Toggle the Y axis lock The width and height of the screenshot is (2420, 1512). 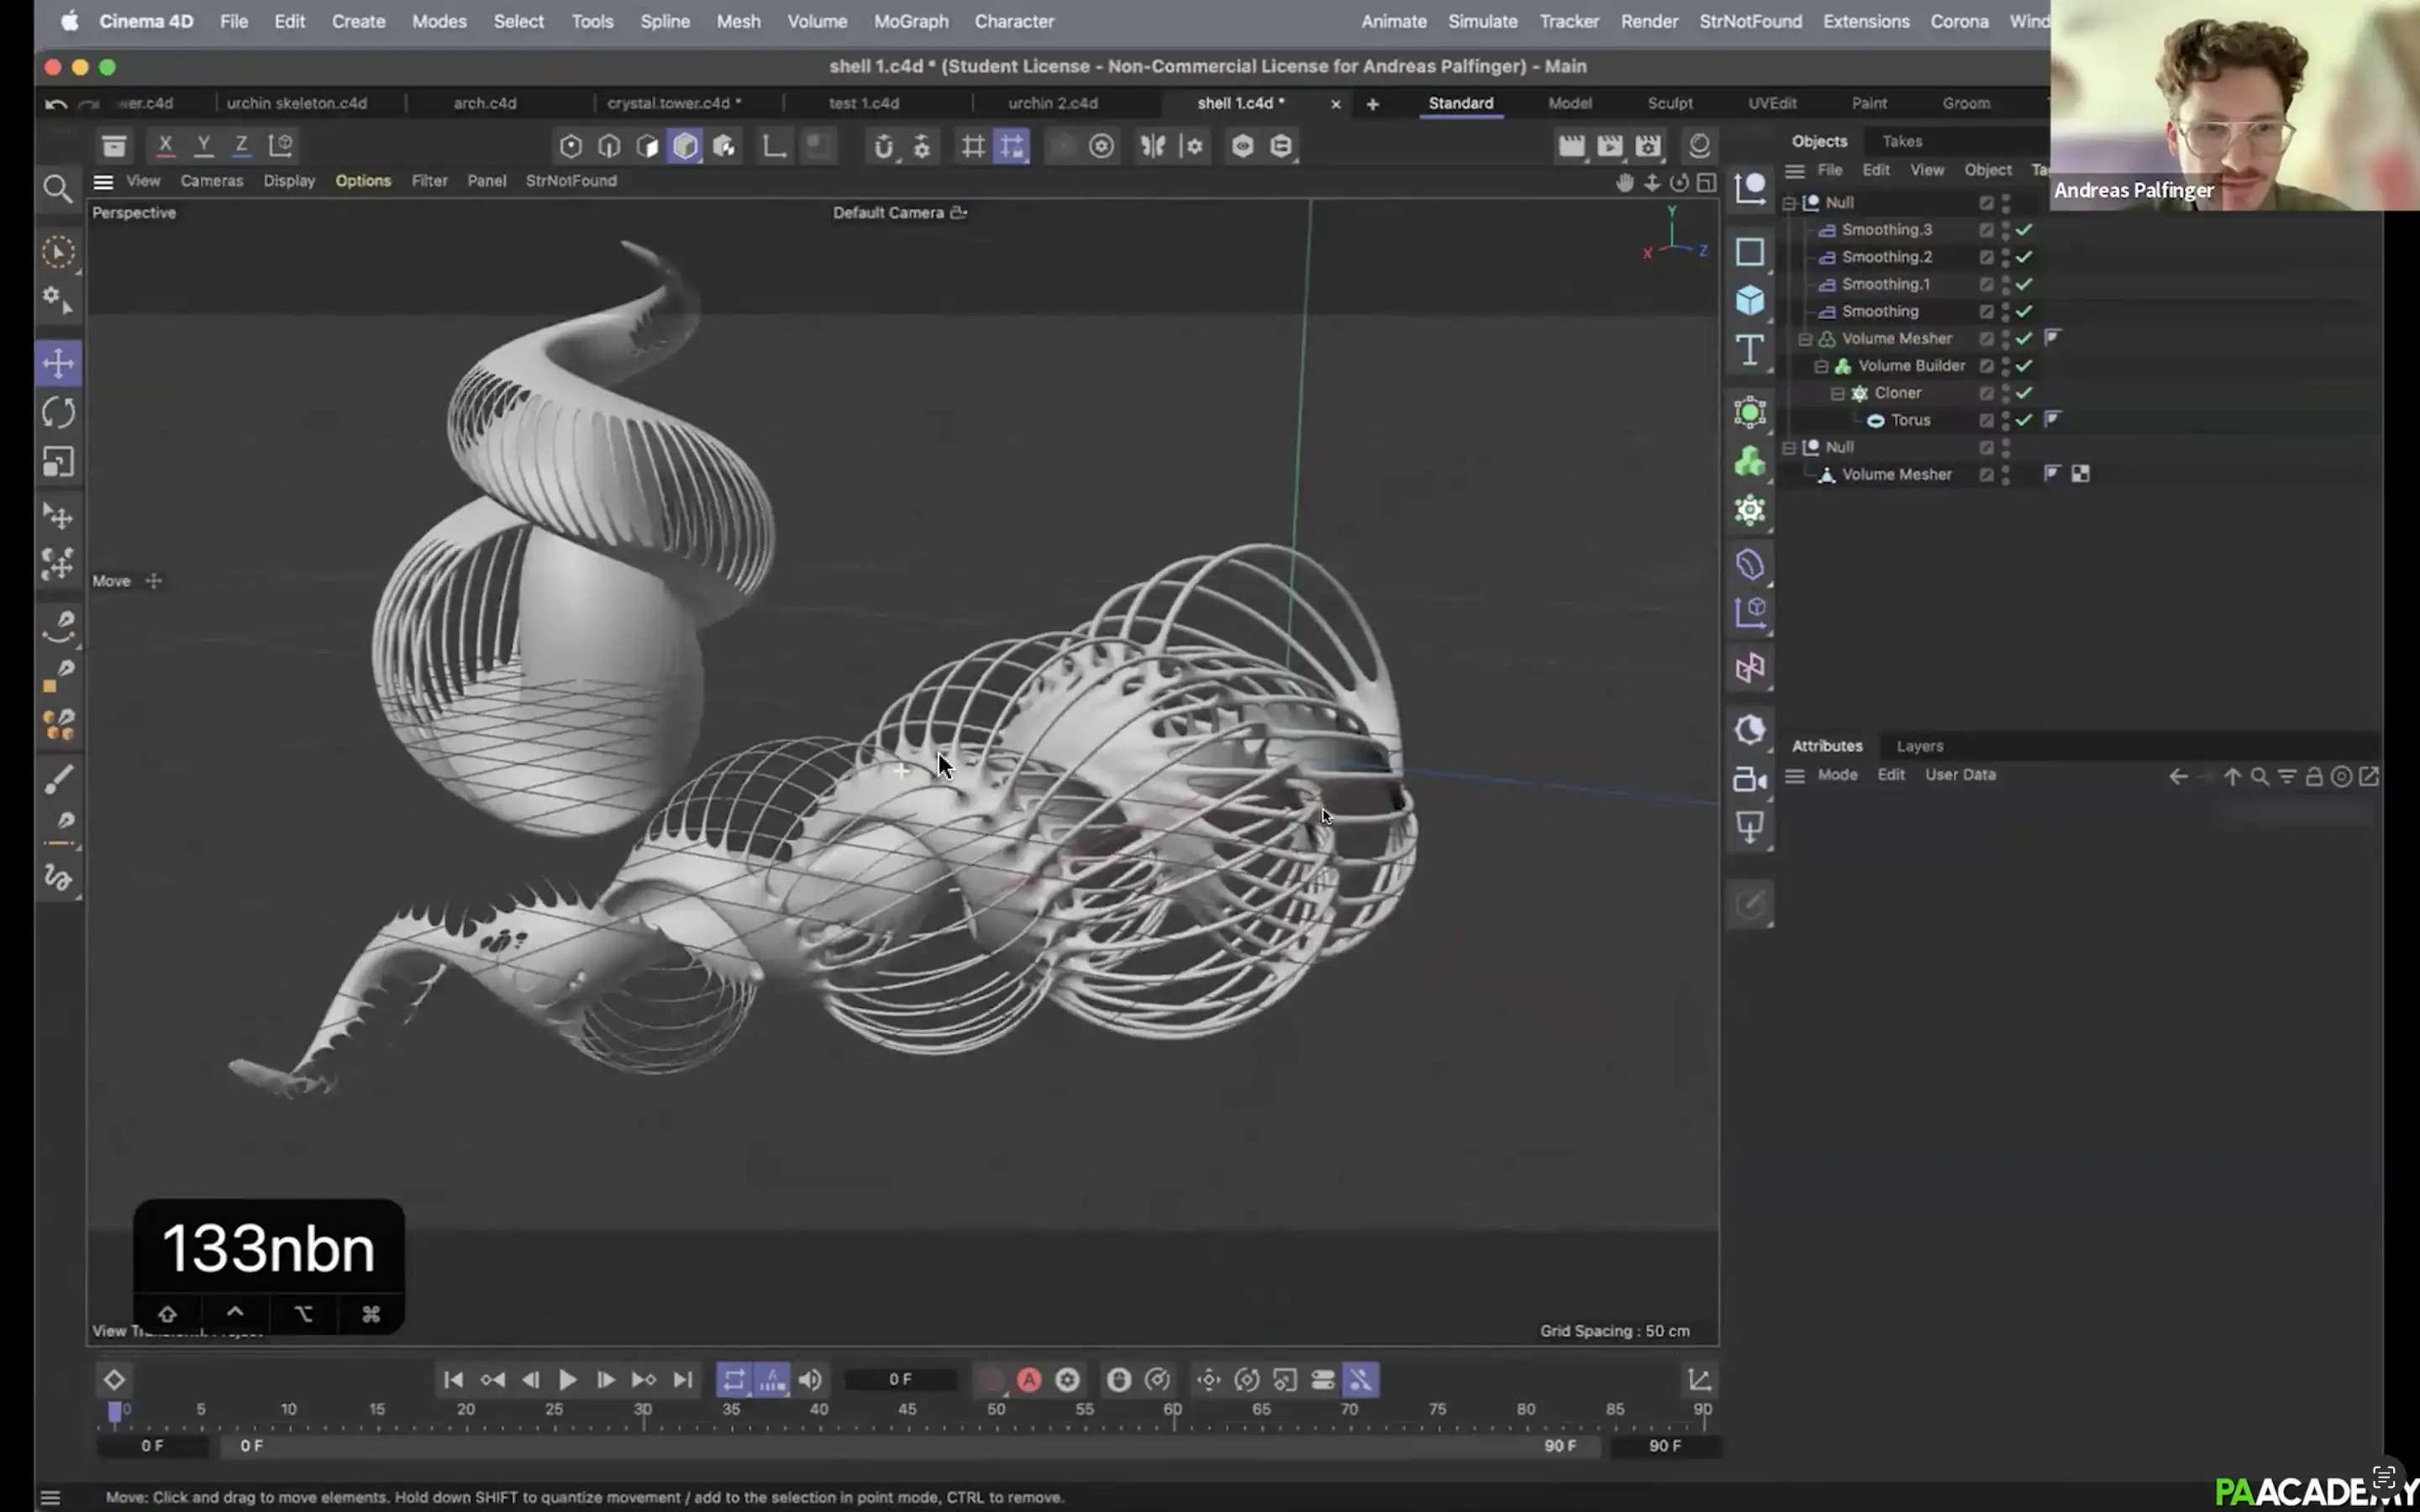203,146
